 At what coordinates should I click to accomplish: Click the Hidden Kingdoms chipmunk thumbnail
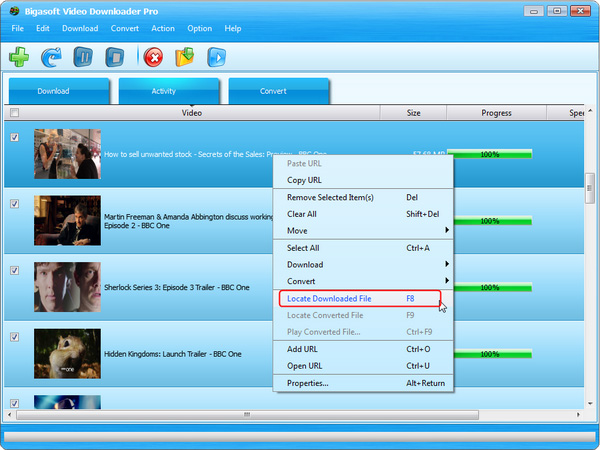tap(67, 354)
